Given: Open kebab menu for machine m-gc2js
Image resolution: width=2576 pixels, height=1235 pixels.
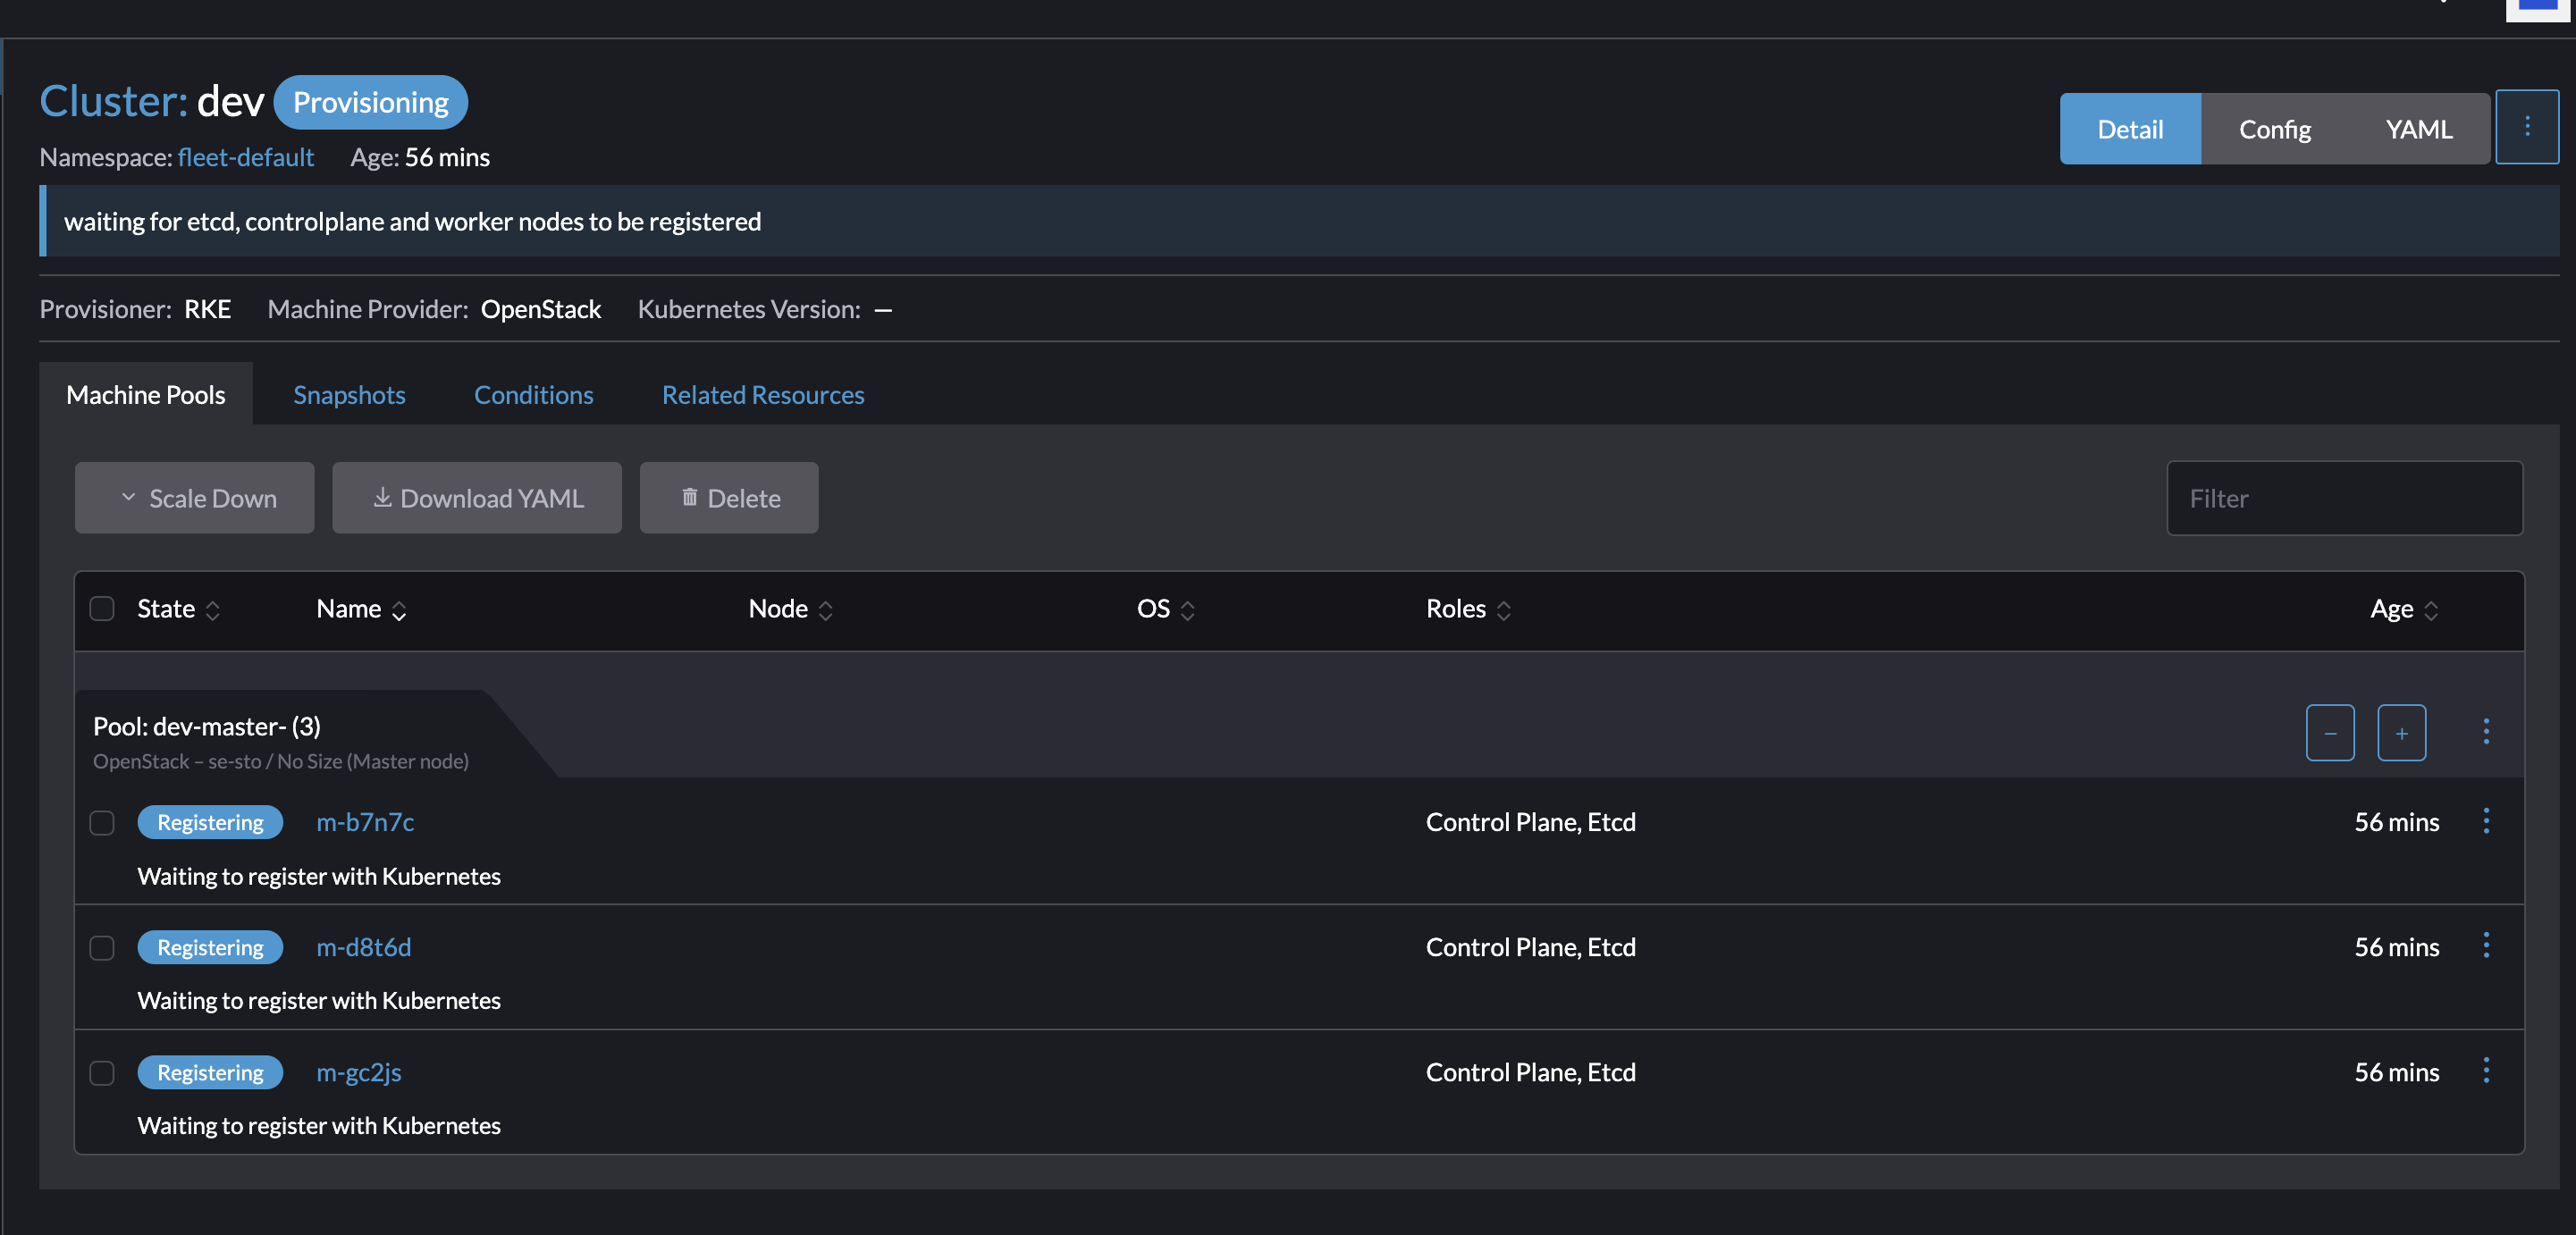Looking at the screenshot, I should click(x=2487, y=1070).
